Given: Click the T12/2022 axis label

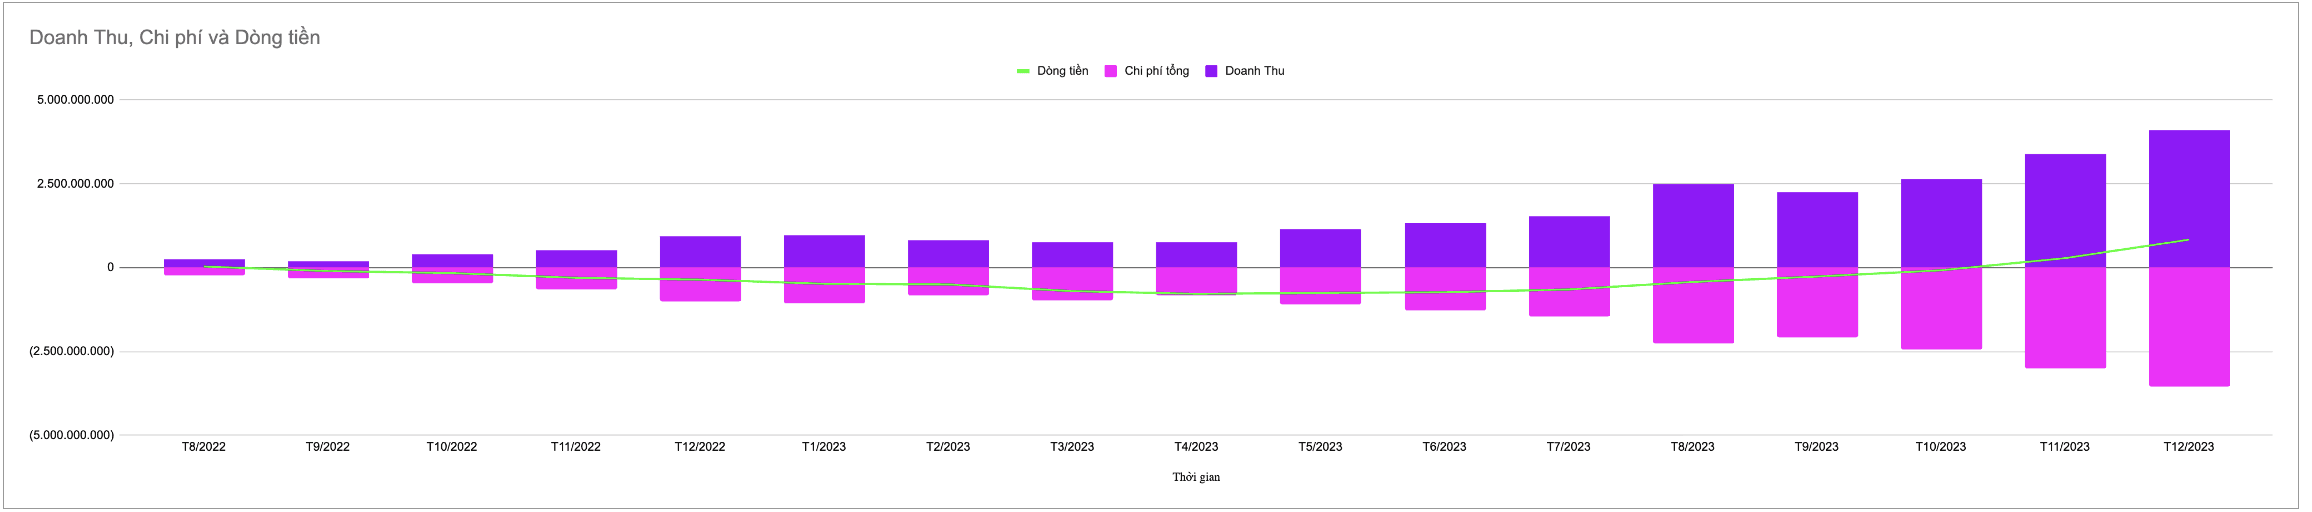Looking at the screenshot, I should [700, 447].
